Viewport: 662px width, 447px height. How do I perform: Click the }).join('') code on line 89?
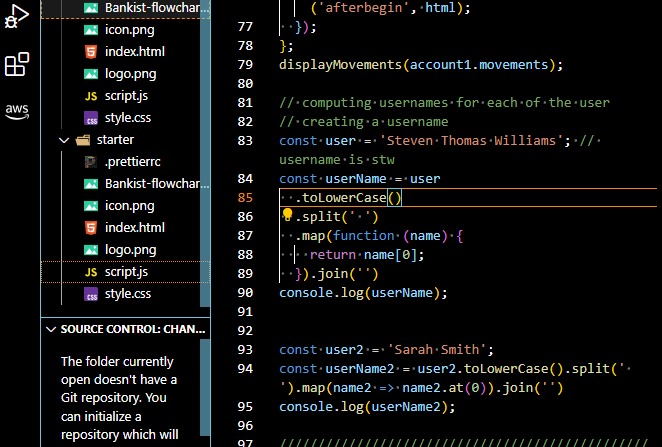click(336, 274)
